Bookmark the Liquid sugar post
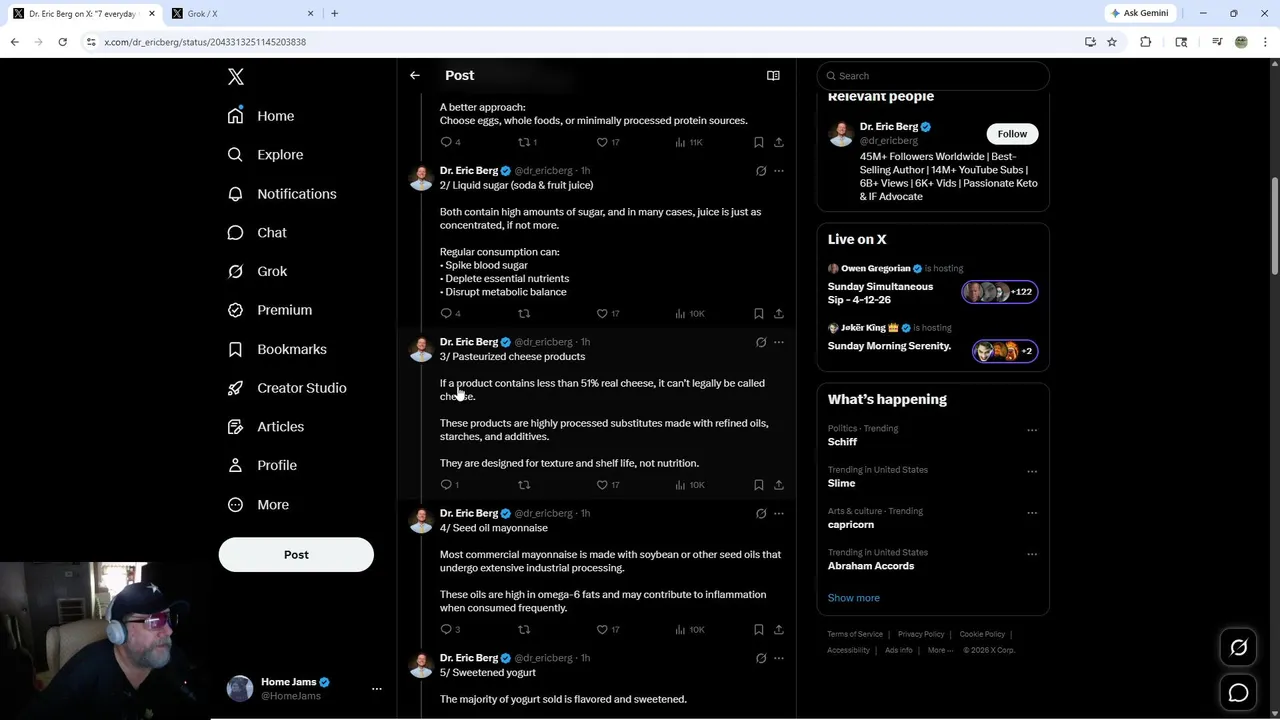 [x=759, y=314]
